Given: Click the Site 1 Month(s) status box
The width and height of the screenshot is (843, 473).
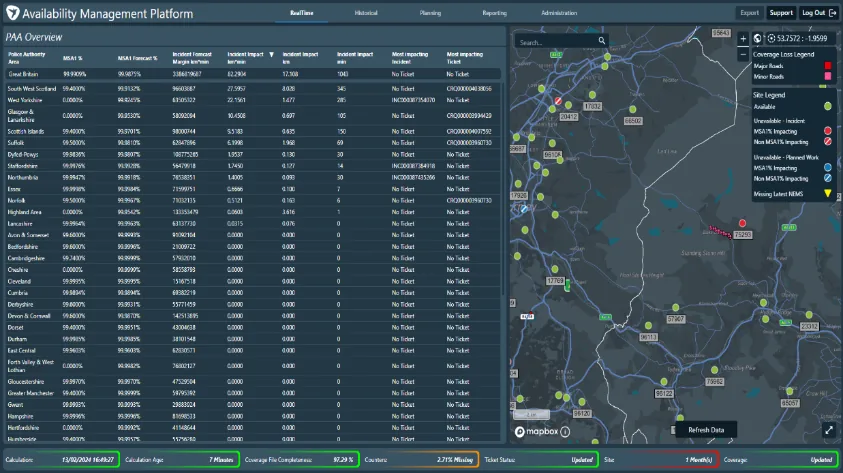Looking at the screenshot, I should tap(659, 460).
